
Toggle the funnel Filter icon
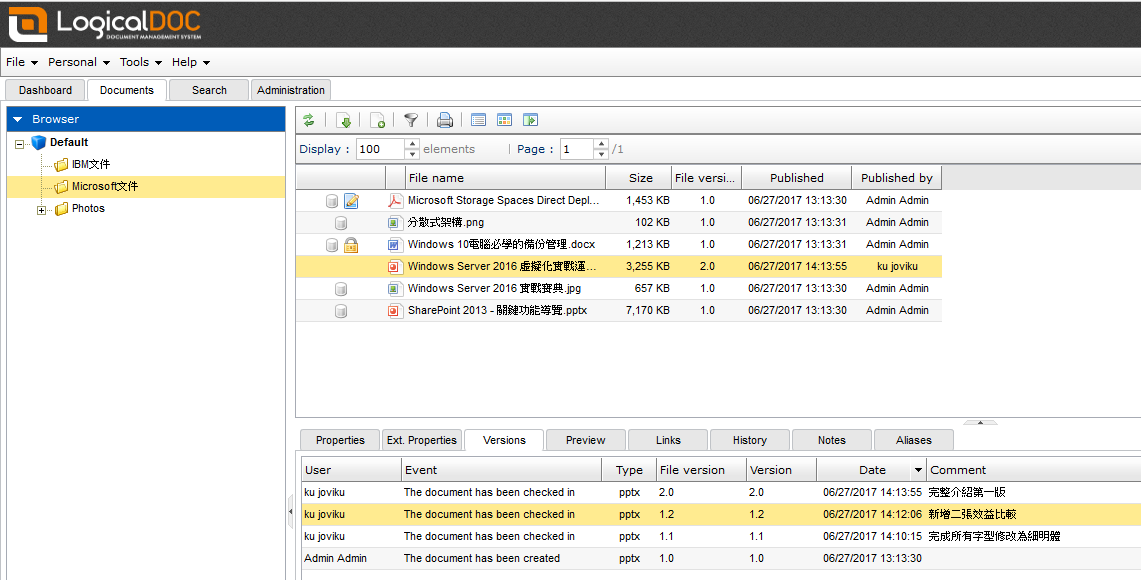(x=411, y=120)
